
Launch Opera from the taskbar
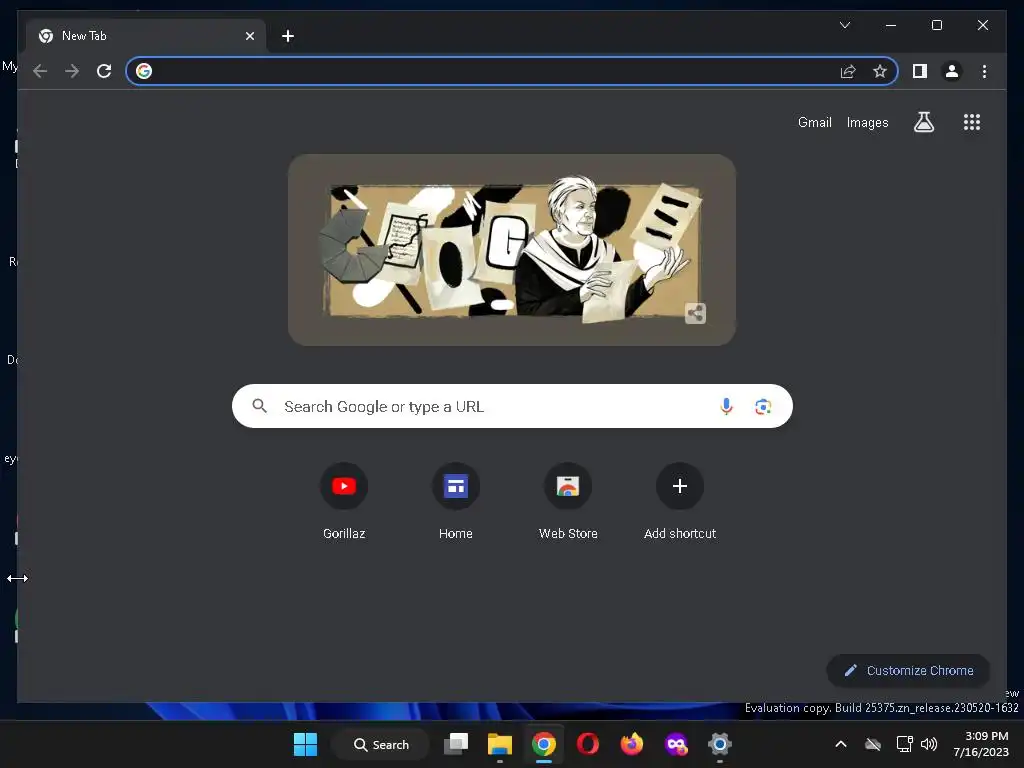point(588,744)
